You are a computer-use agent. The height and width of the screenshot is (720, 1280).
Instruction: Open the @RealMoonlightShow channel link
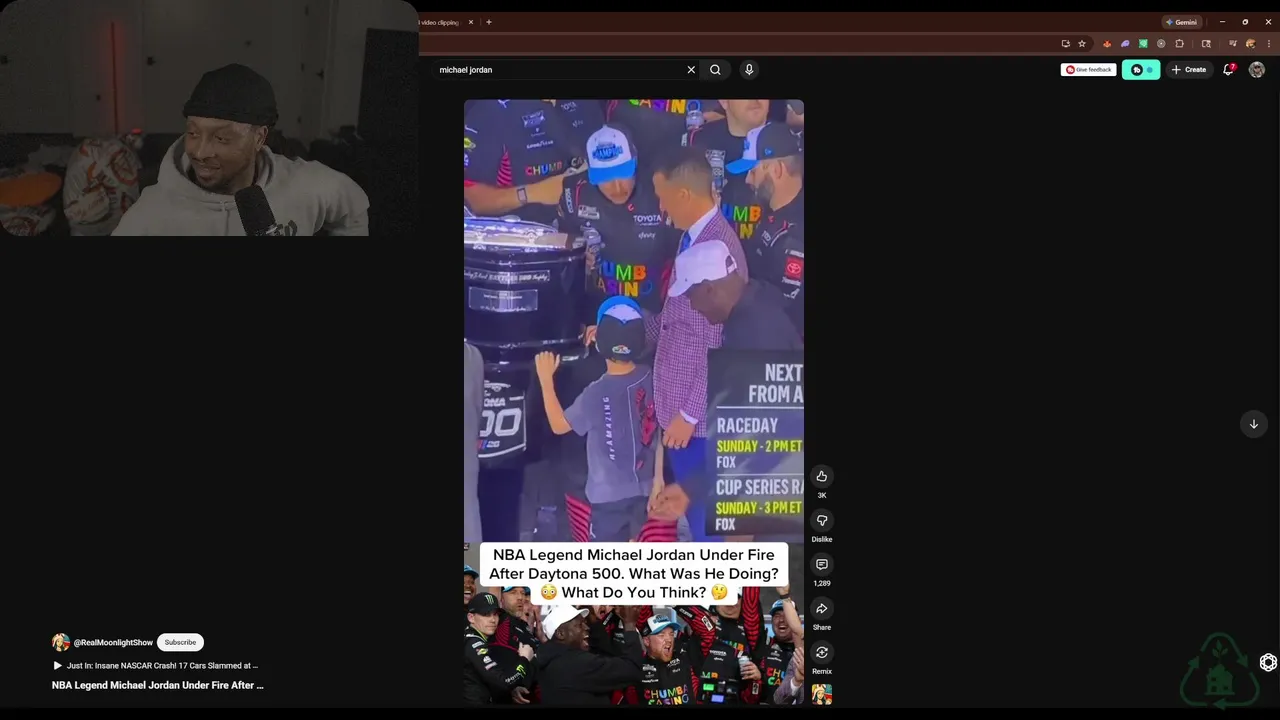(113, 642)
